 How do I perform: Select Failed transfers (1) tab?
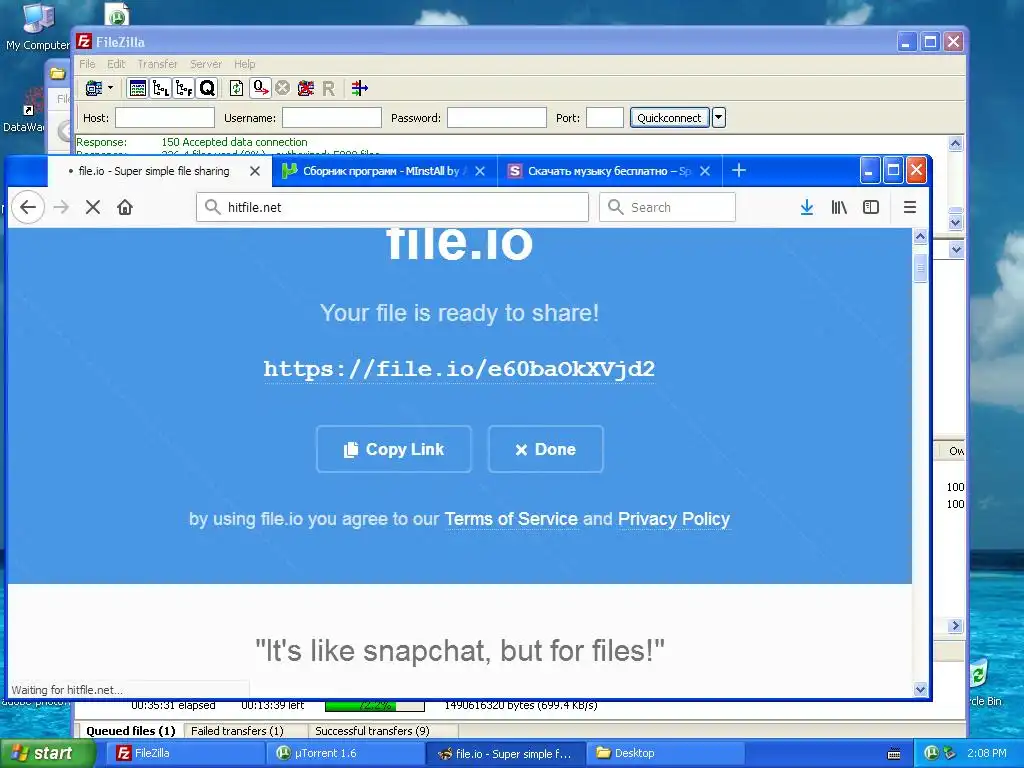pos(237,731)
